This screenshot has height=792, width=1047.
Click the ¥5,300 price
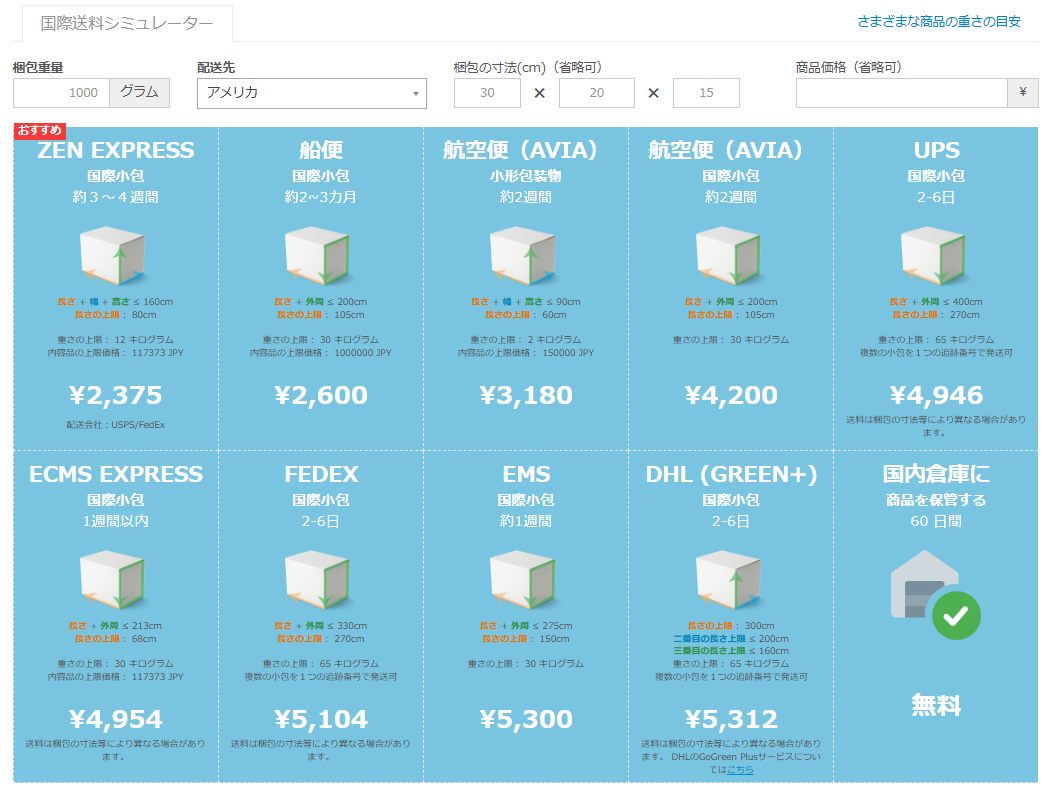(x=526, y=719)
